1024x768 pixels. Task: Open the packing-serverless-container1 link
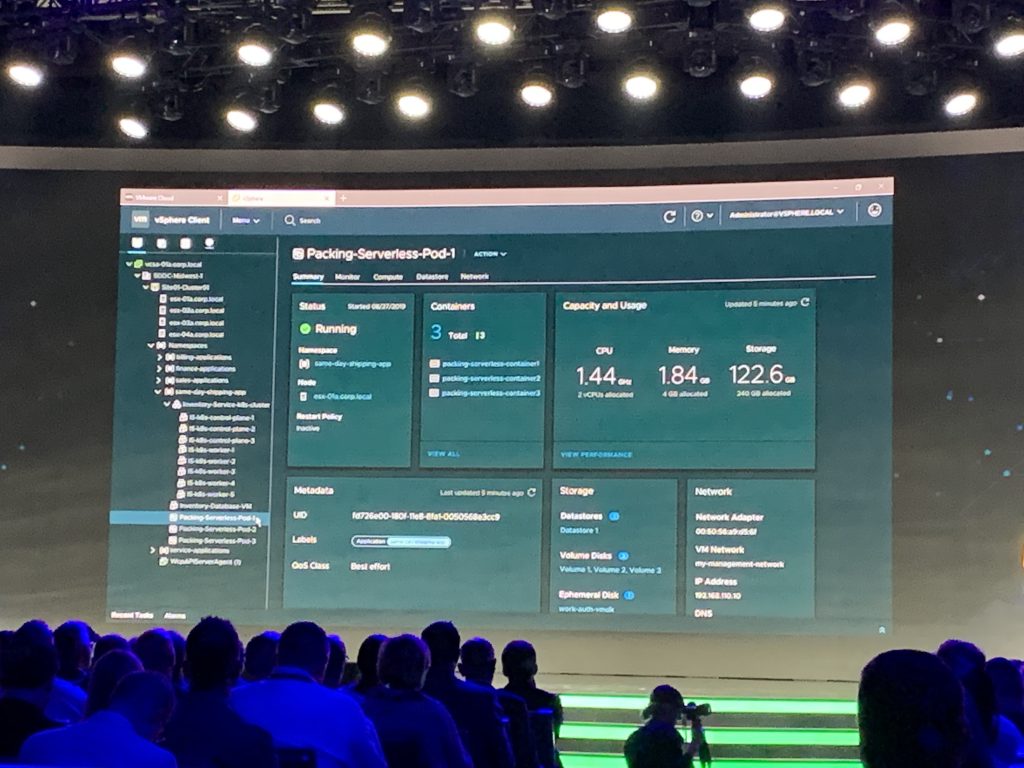491,364
